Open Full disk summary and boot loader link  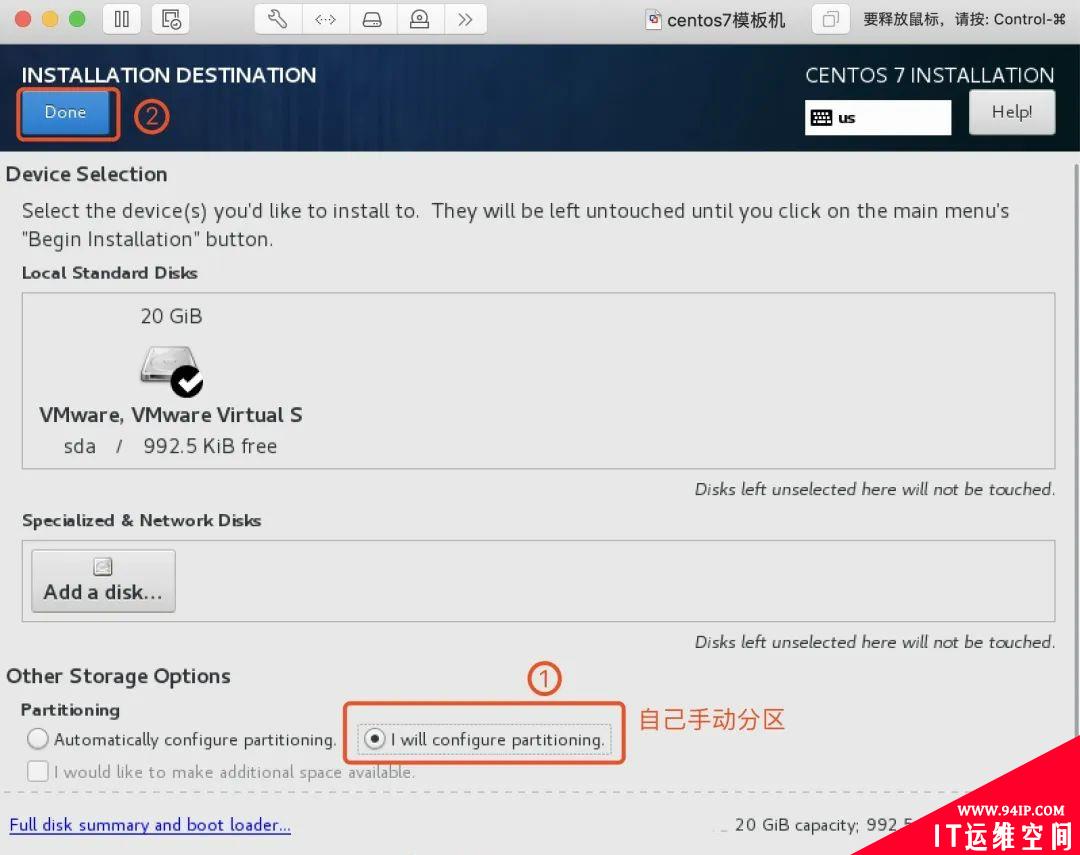(x=150, y=825)
